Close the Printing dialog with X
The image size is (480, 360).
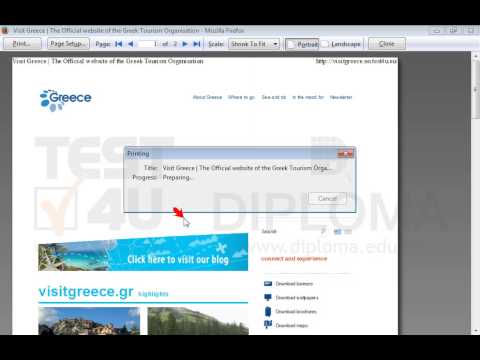[x=345, y=154]
